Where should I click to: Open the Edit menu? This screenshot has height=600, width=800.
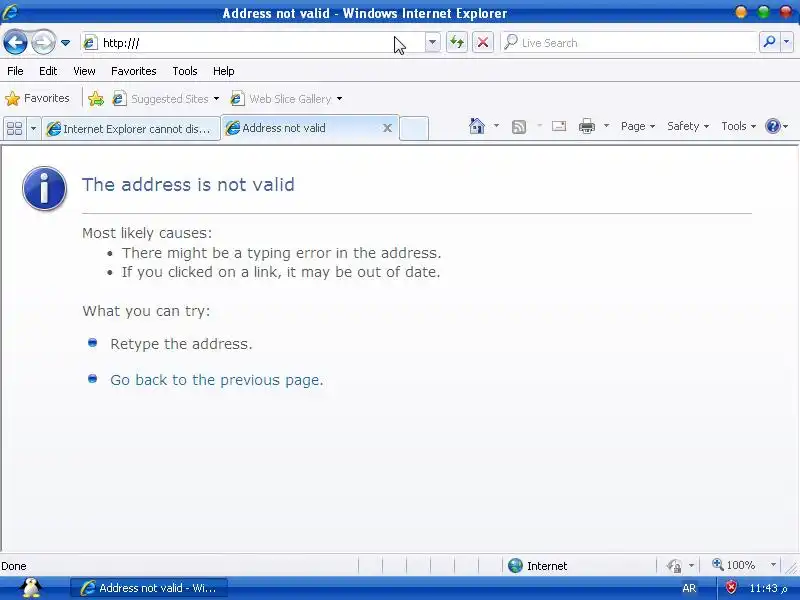pyautogui.click(x=48, y=71)
